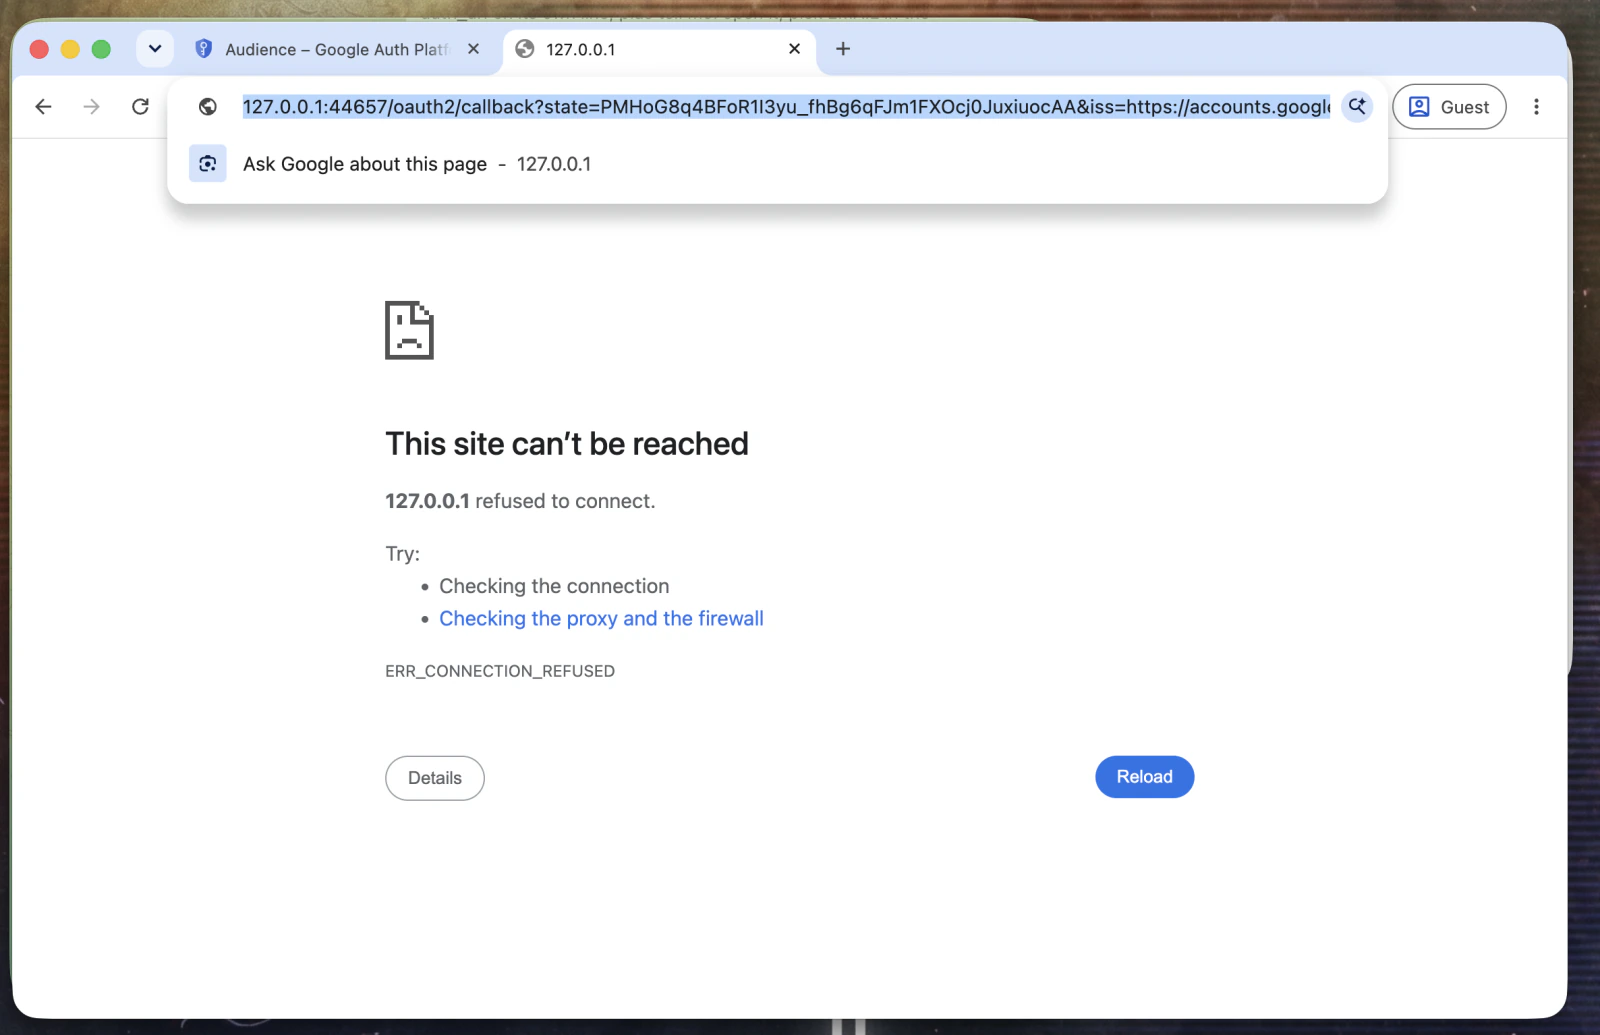Reload the page using the toolbar refresh icon

pos(140,107)
